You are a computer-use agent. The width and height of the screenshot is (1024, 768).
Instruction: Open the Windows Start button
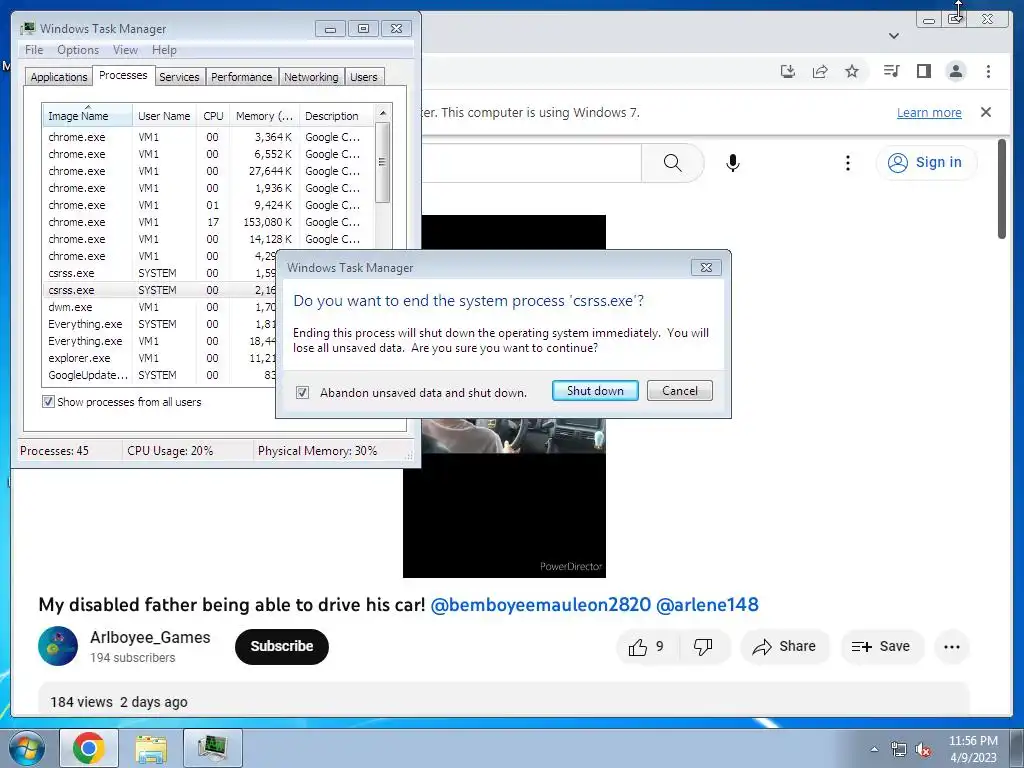click(27, 748)
